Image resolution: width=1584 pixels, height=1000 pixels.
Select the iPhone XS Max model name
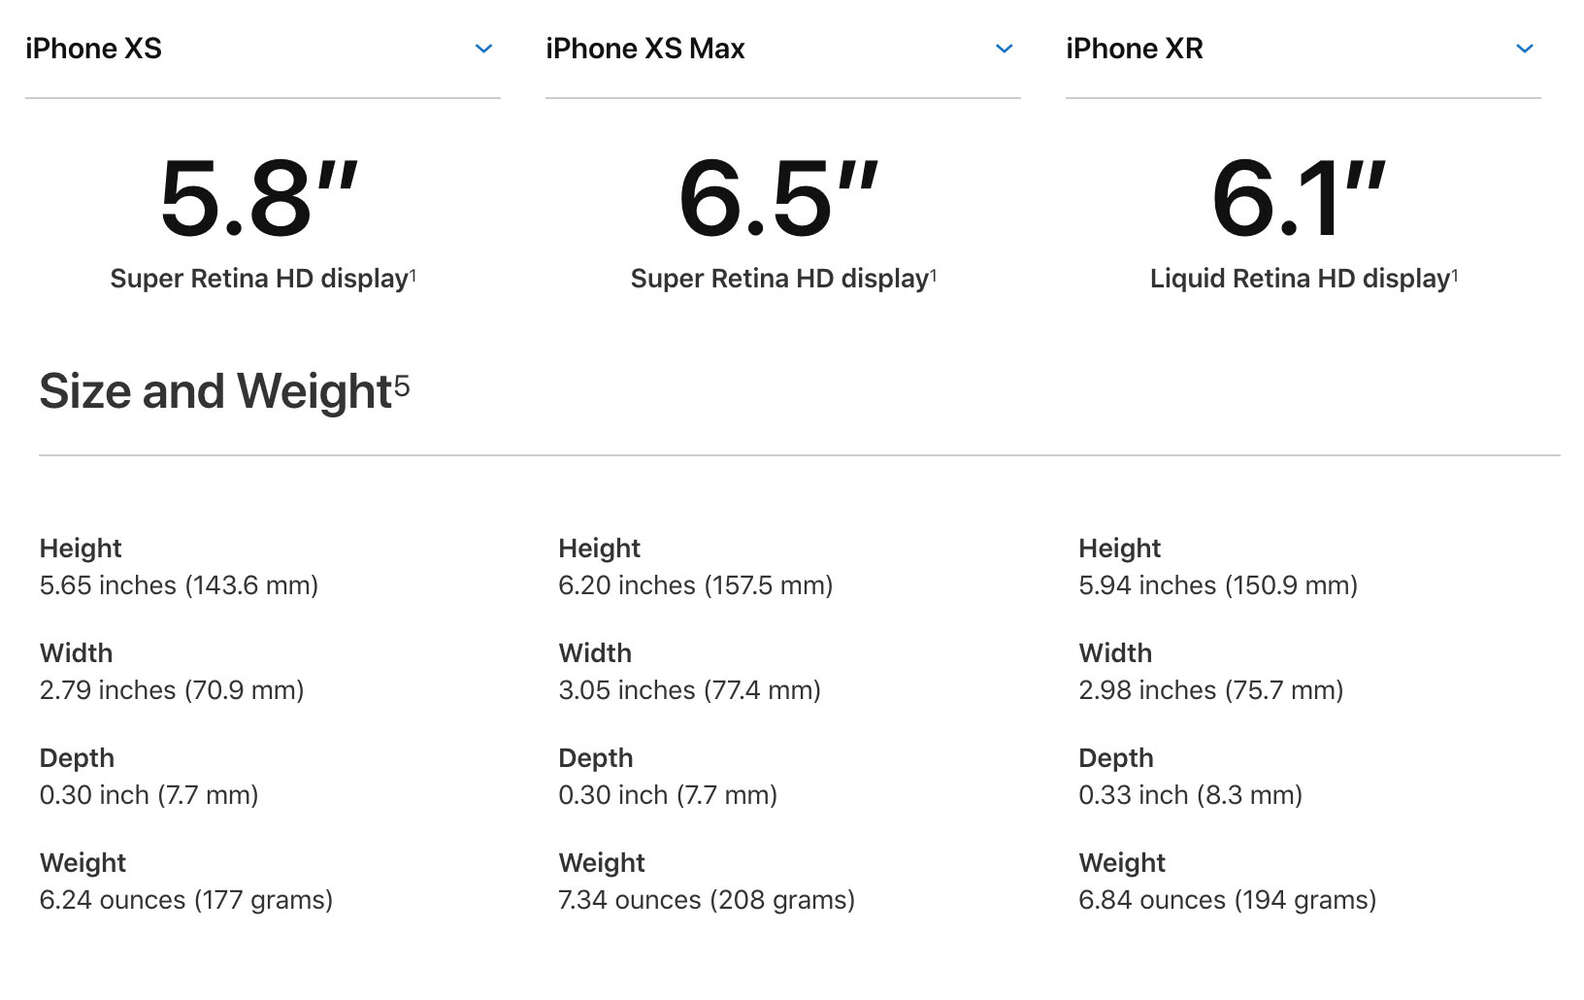point(645,48)
